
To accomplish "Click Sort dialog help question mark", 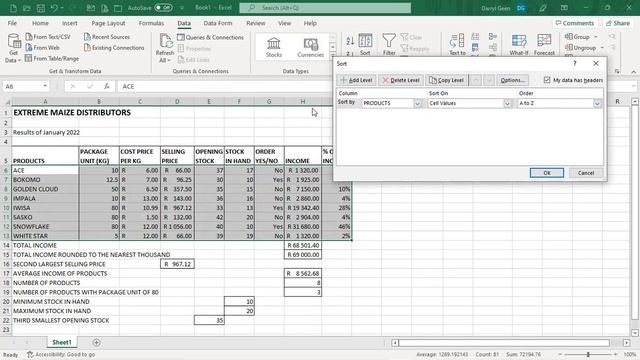I will tap(575, 63).
